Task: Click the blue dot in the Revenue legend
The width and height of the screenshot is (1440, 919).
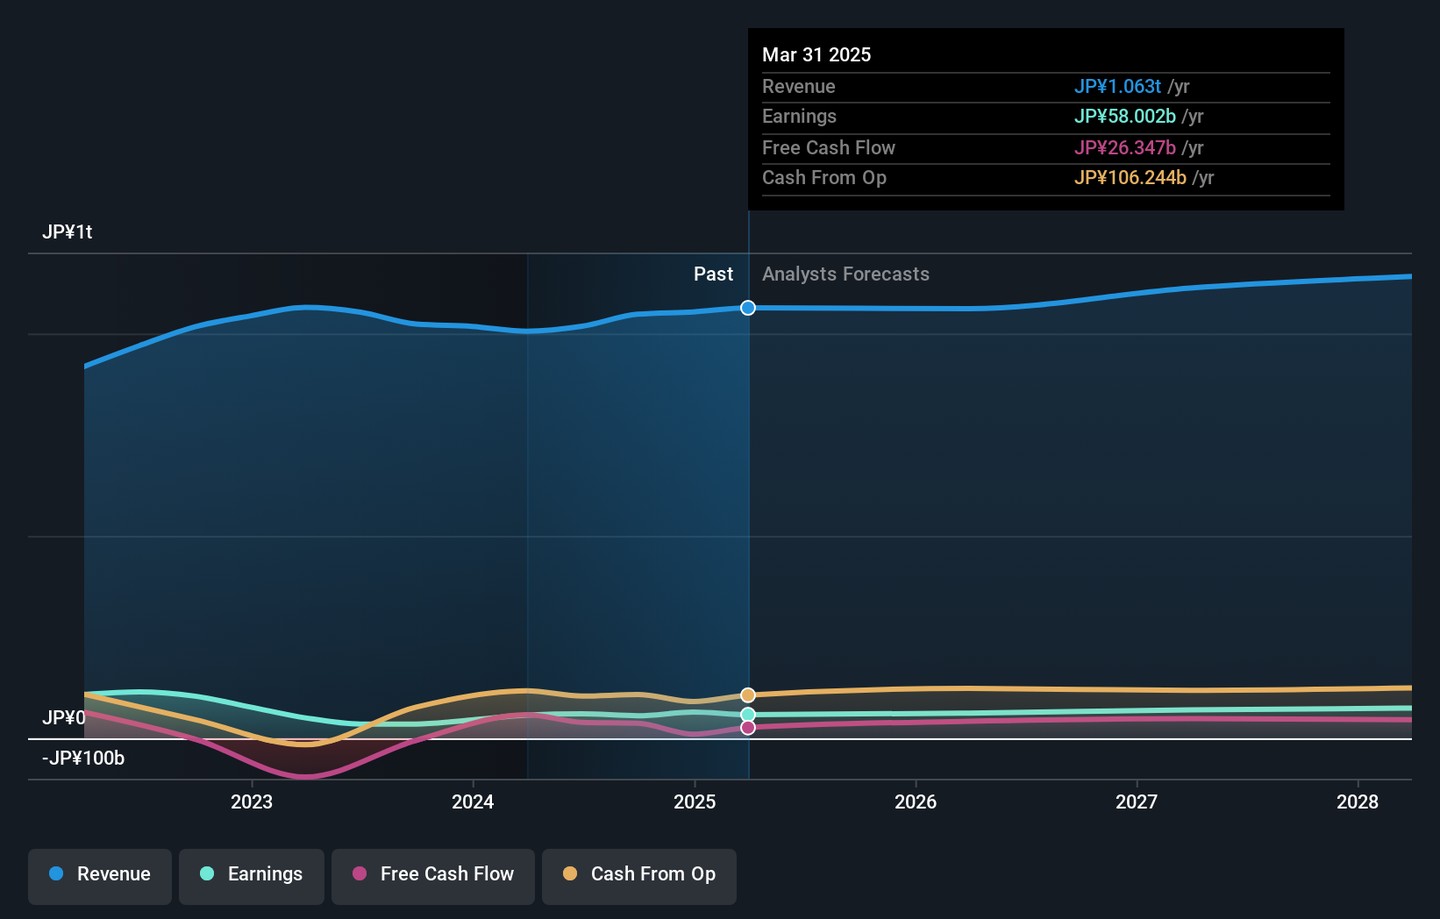Action: (x=57, y=874)
